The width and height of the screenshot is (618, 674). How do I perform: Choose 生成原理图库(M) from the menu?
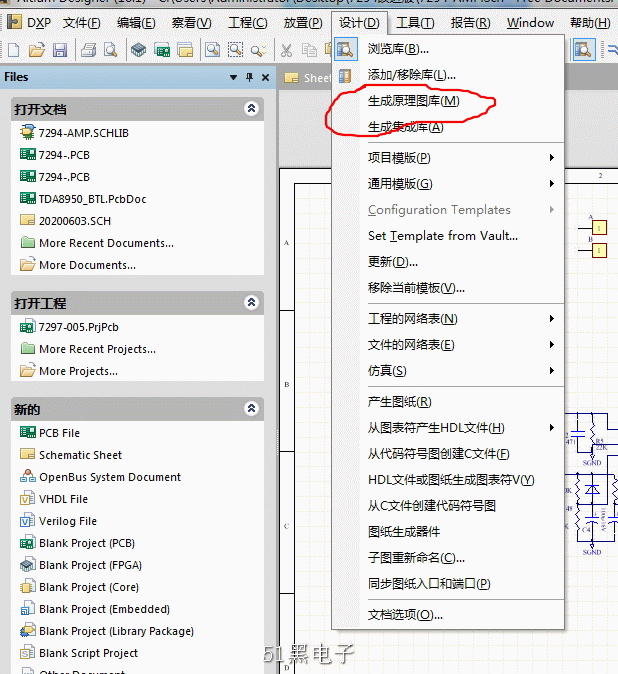(448, 101)
